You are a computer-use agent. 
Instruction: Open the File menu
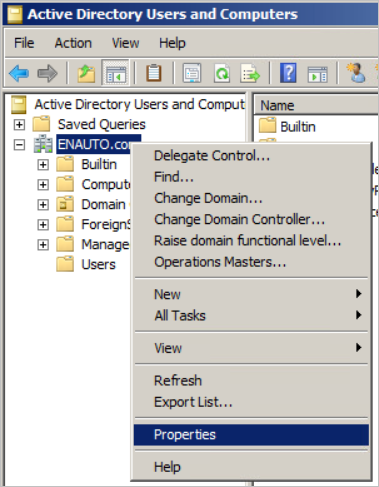coord(24,43)
